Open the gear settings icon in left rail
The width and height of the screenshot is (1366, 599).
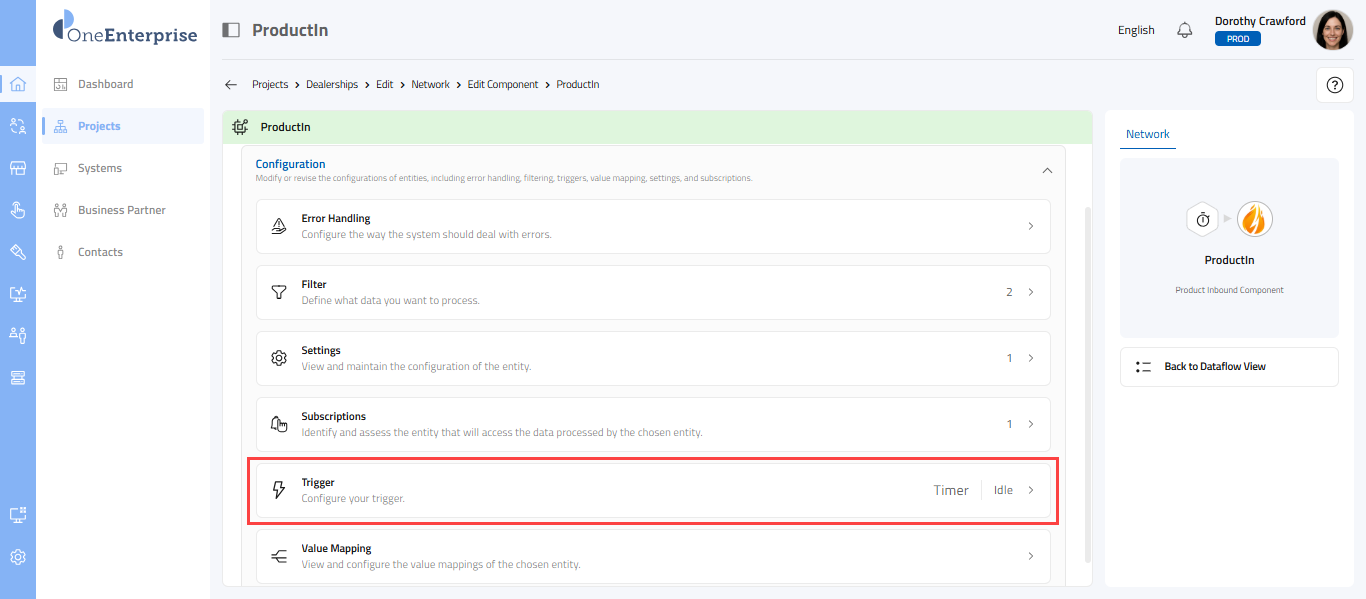click(x=18, y=557)
